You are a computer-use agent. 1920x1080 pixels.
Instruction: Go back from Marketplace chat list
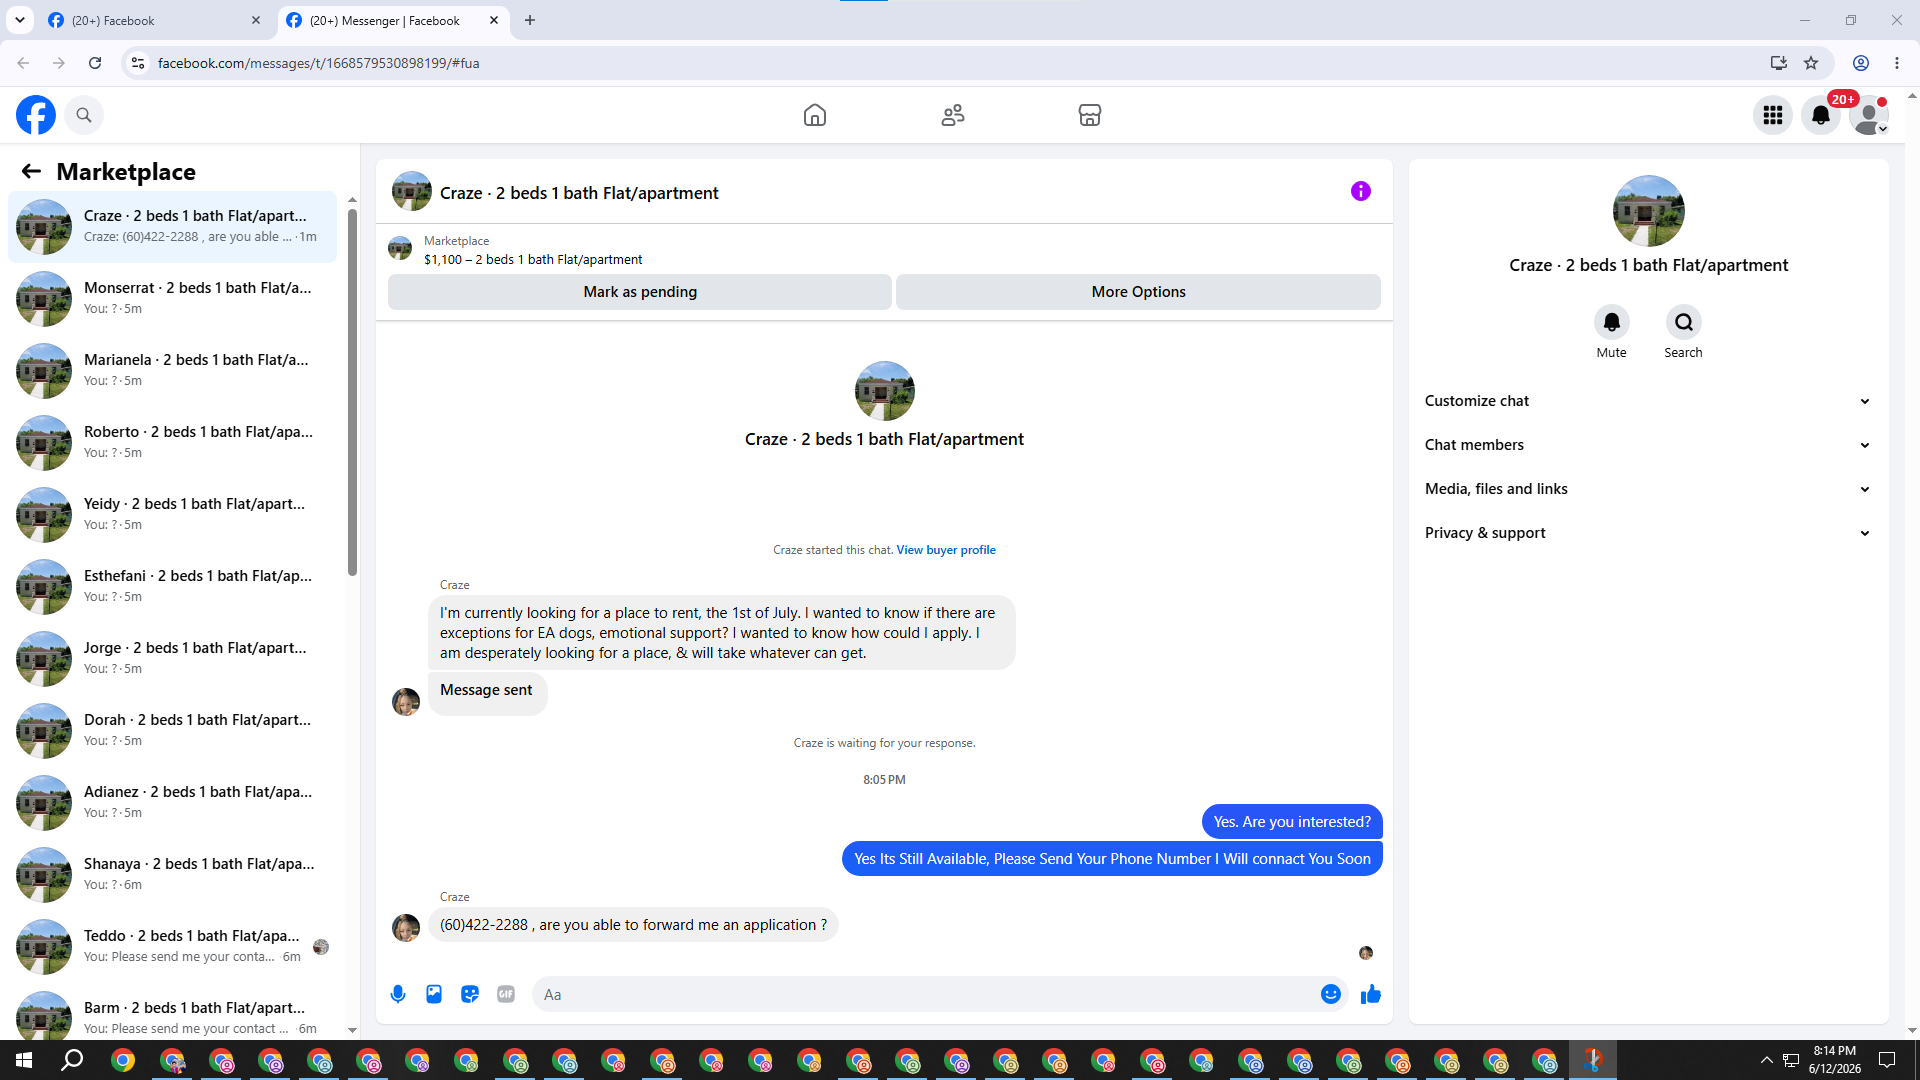point(31,171)
